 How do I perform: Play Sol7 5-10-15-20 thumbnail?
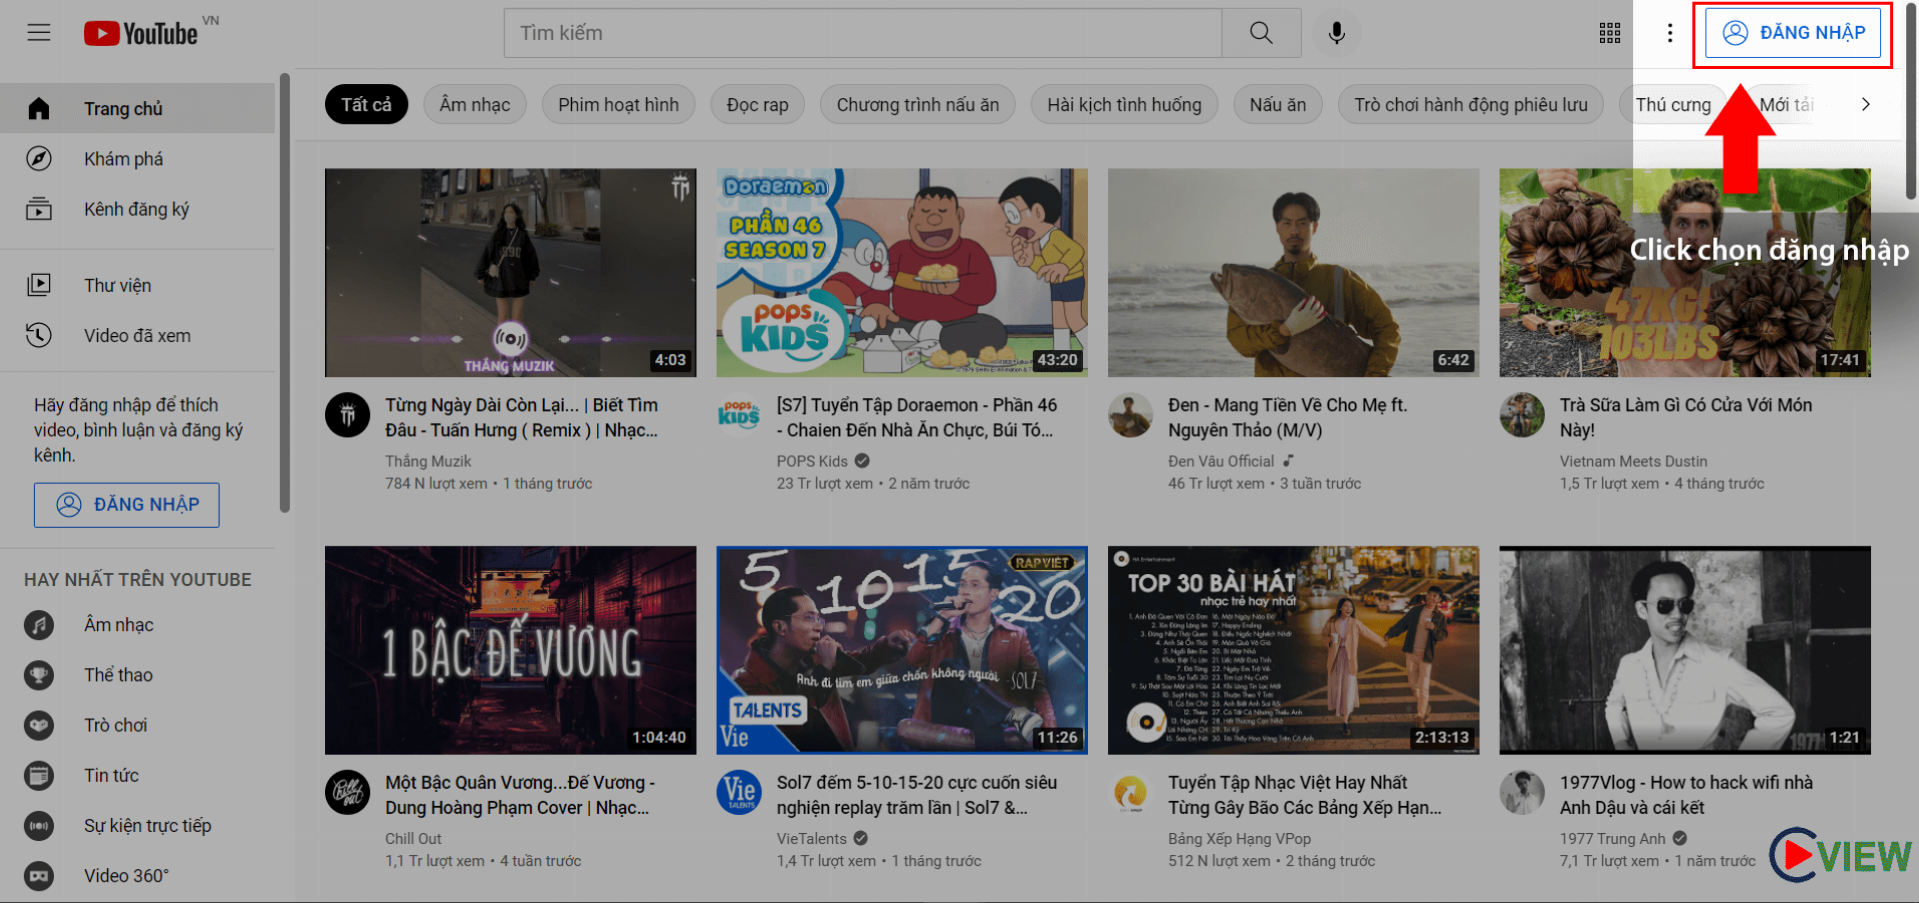coord(902,650)
